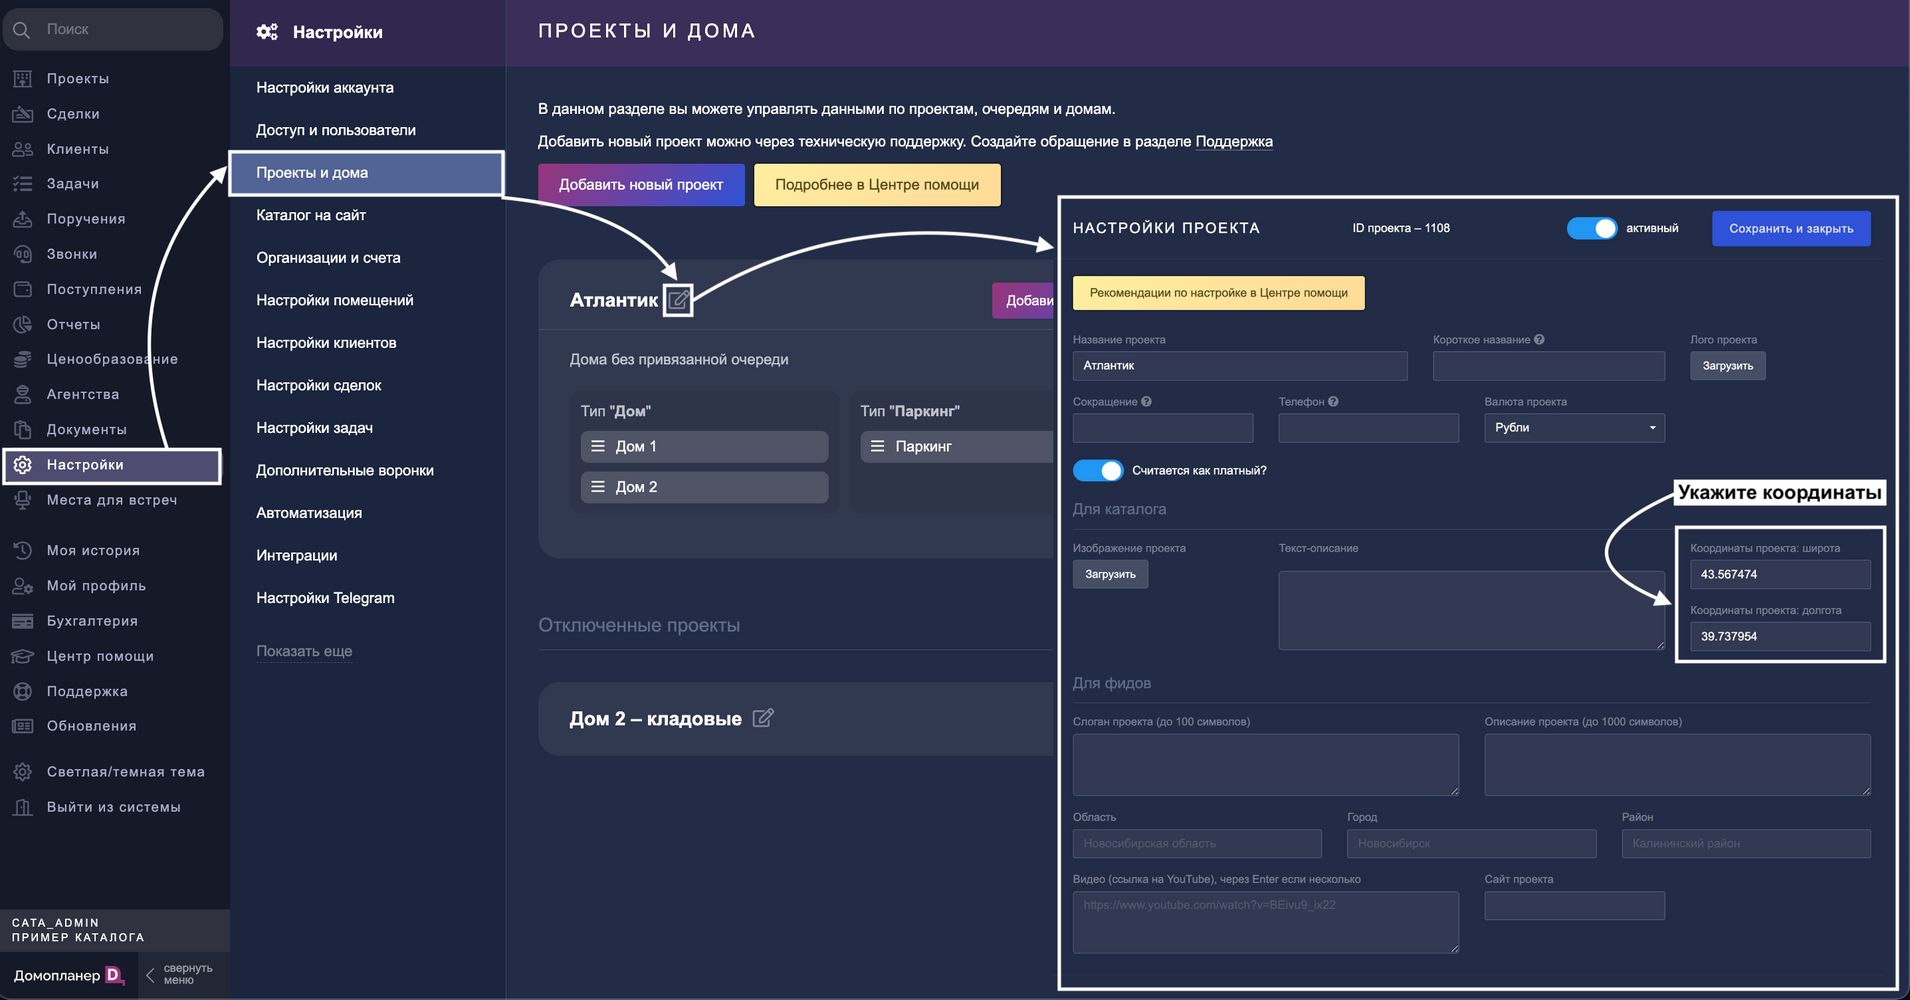The image size is (1910, 1000).
Task: Click the help icon beside Сокращение
Action: [x=1146, y=402]
